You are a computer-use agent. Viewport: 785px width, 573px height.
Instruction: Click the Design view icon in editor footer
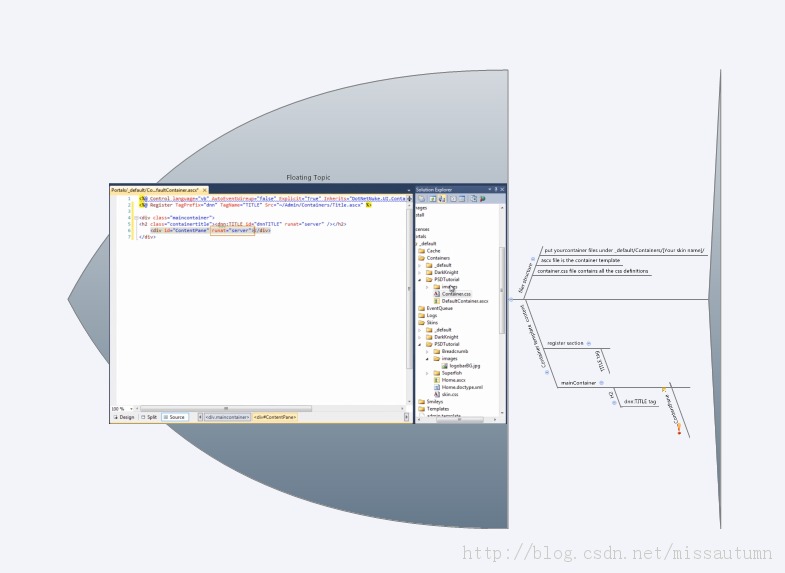click(x=115, y=417)
